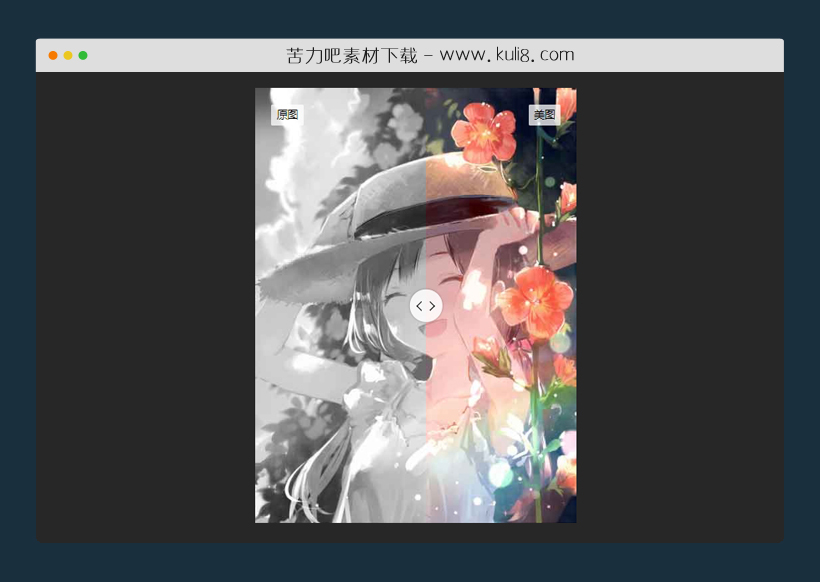
Task: Click the right arrow on the comparison handle
Action: tap(432, 306)
